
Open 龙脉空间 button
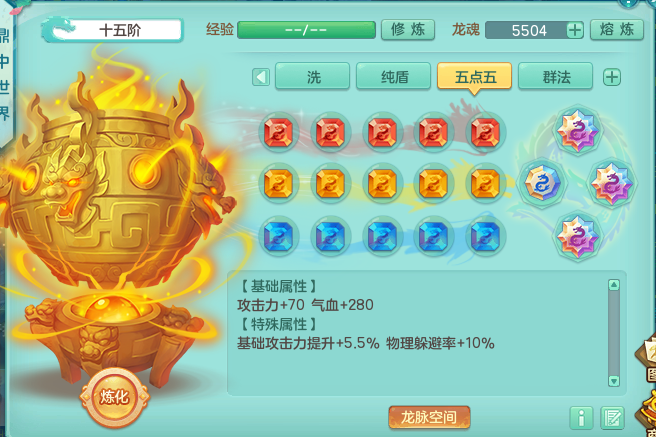pyautogui.click(x=429, y=417)
